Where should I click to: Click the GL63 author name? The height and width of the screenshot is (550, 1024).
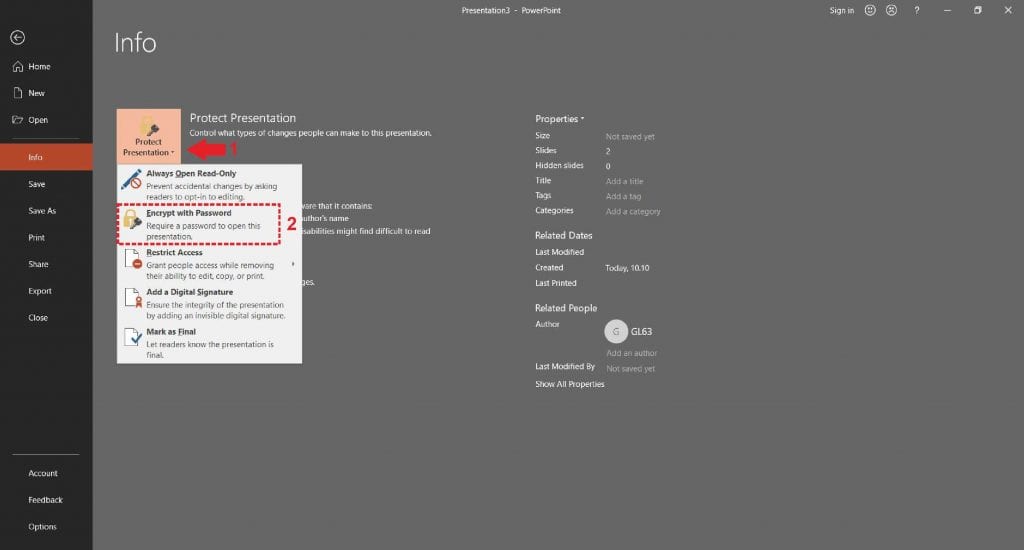[641, 332]
